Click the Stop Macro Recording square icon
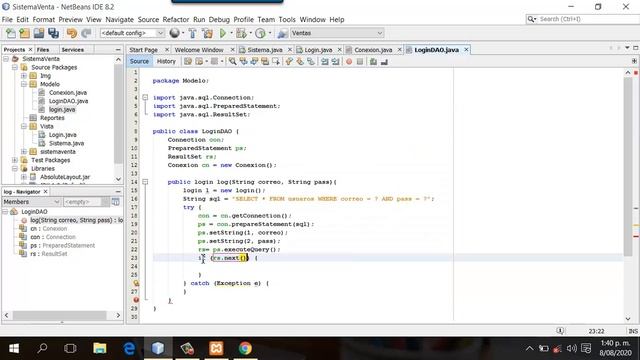 tap(360, 62)
